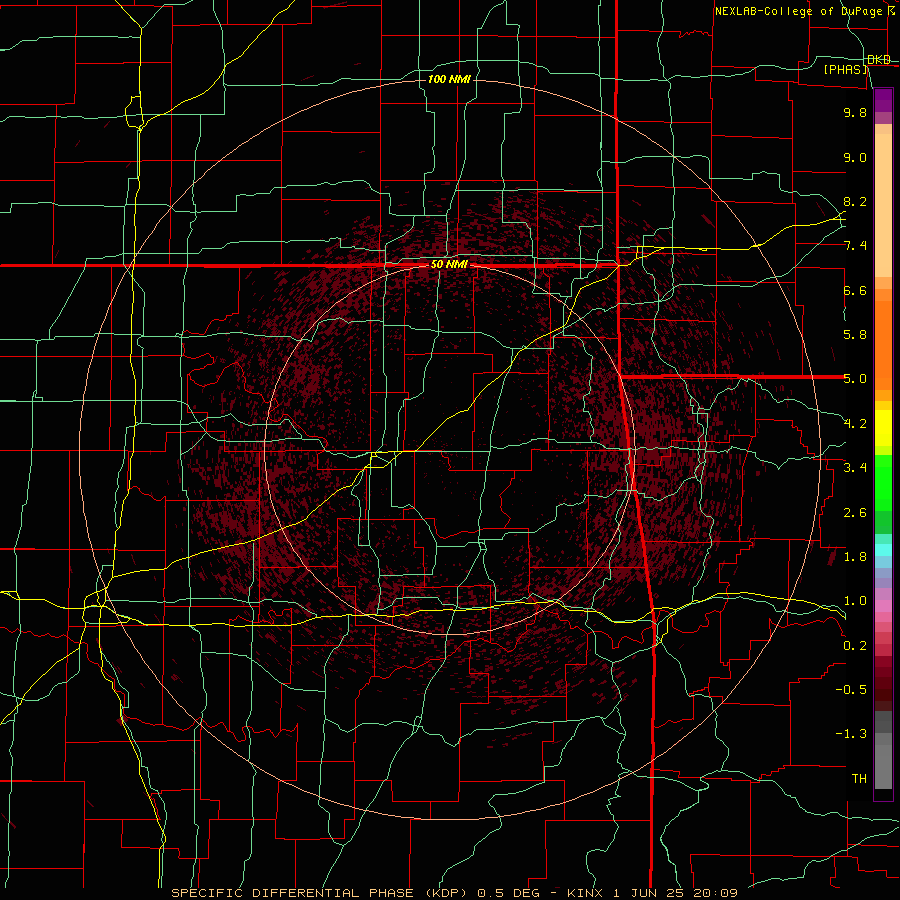Screen dimensions: 900x900
Task: Click the [PHAS] units label
Action: (846, 69)
